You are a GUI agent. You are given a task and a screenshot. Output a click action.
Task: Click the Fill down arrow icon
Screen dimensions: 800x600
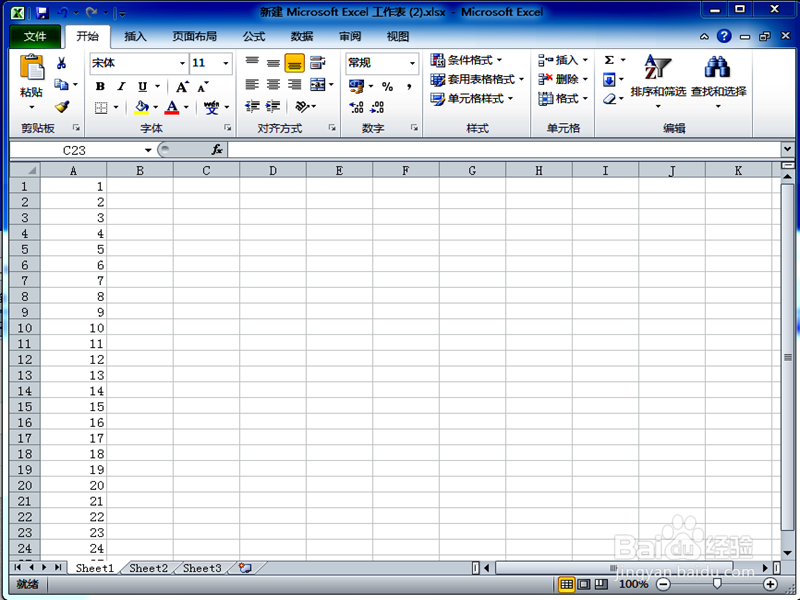click(609, 80)
